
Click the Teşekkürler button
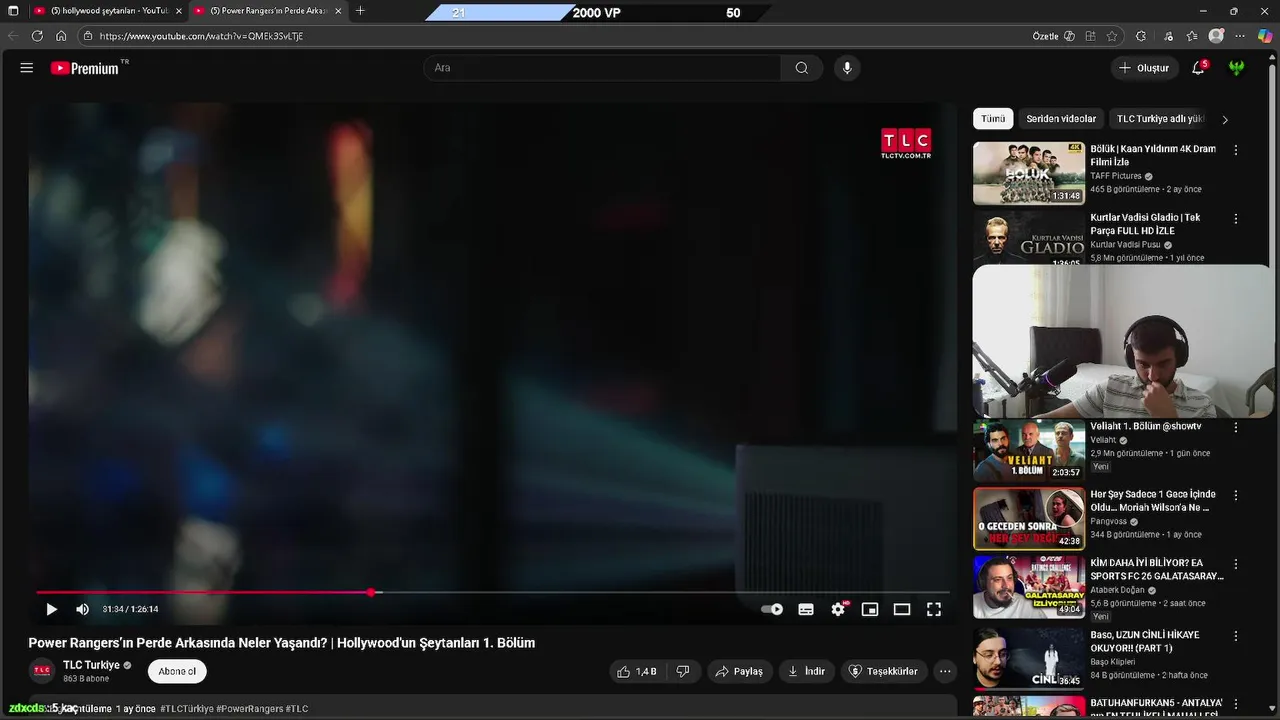(883, 672)
